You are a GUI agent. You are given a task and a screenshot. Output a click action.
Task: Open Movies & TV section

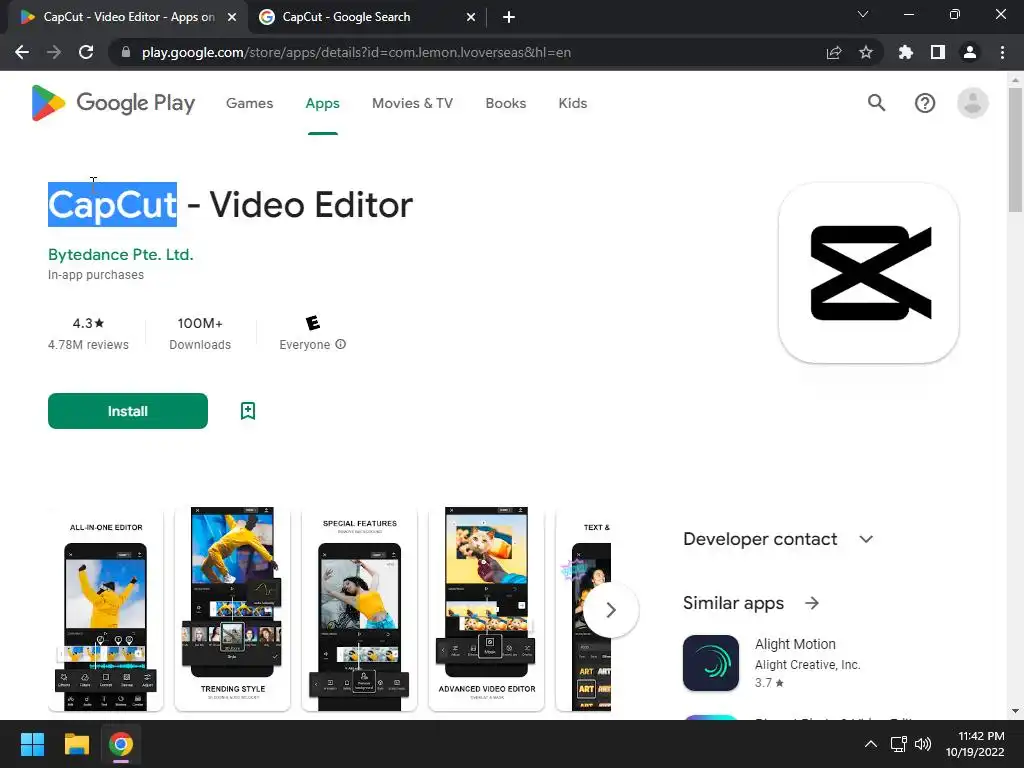[x=412, y=103]
